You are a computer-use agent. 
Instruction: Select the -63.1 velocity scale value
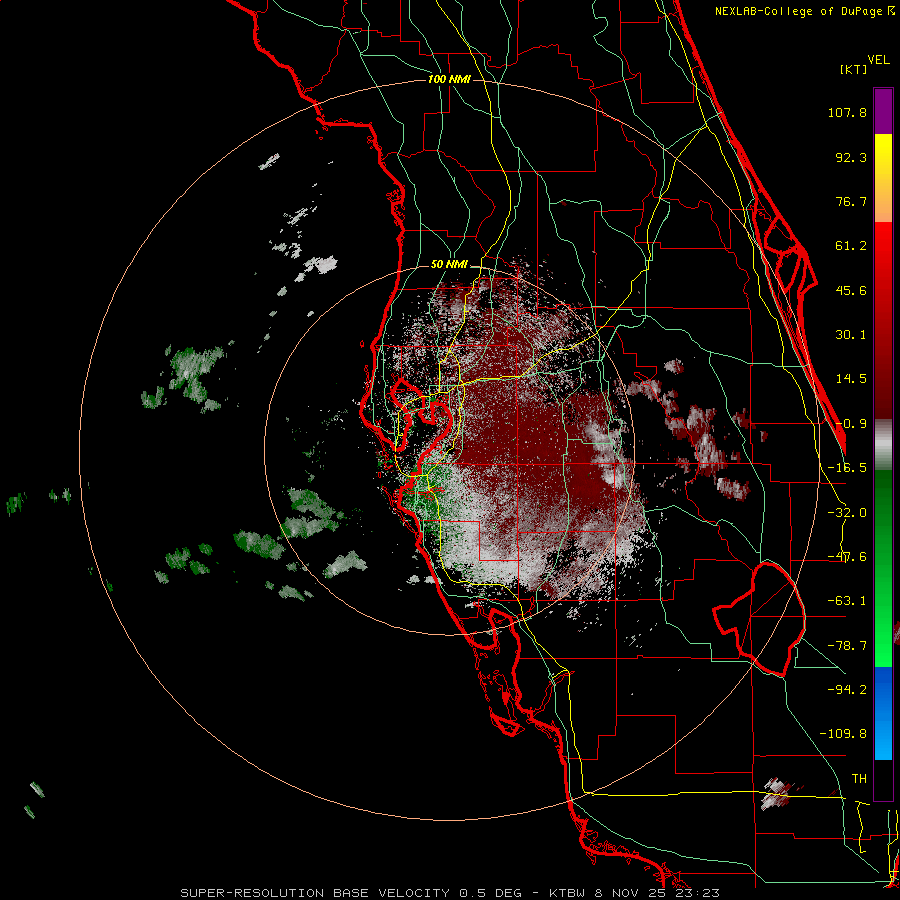coord(847,601)
